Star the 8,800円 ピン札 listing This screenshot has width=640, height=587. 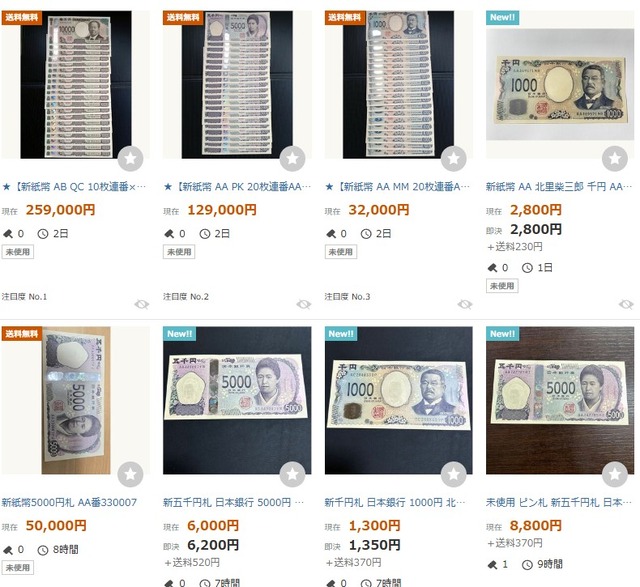(x=615, y=474)
